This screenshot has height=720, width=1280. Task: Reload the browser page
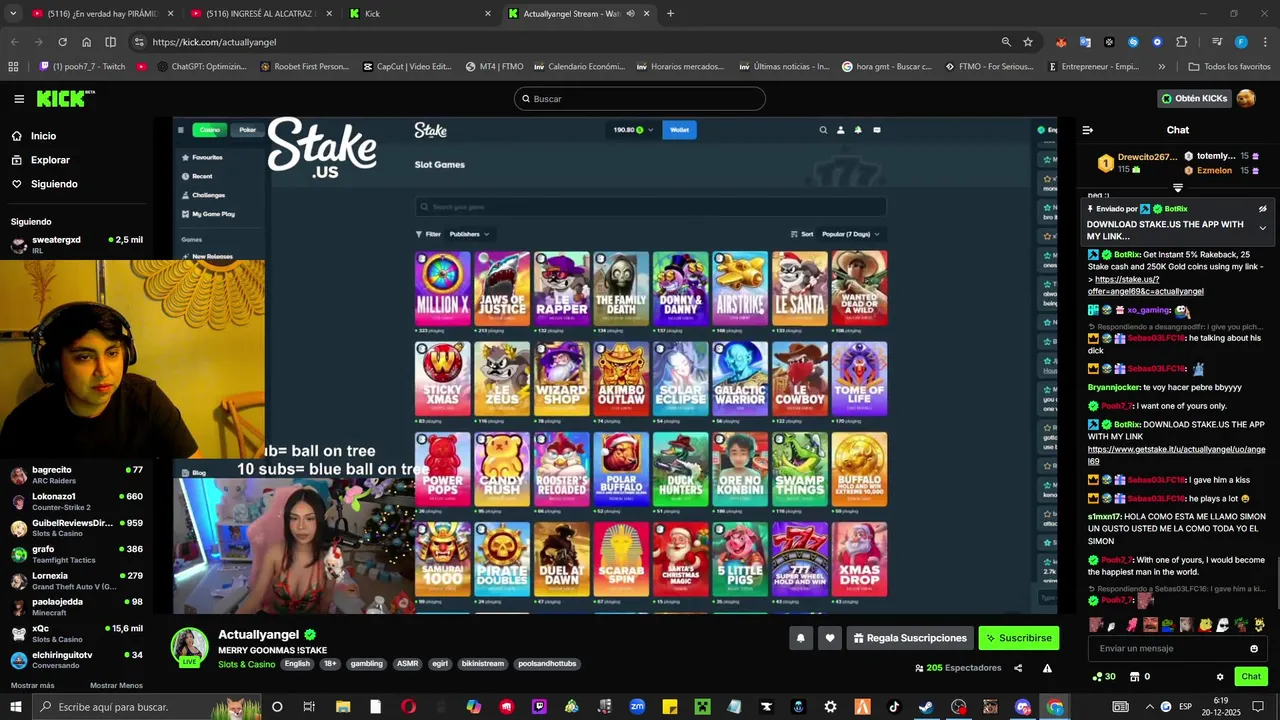pos(62,42)
